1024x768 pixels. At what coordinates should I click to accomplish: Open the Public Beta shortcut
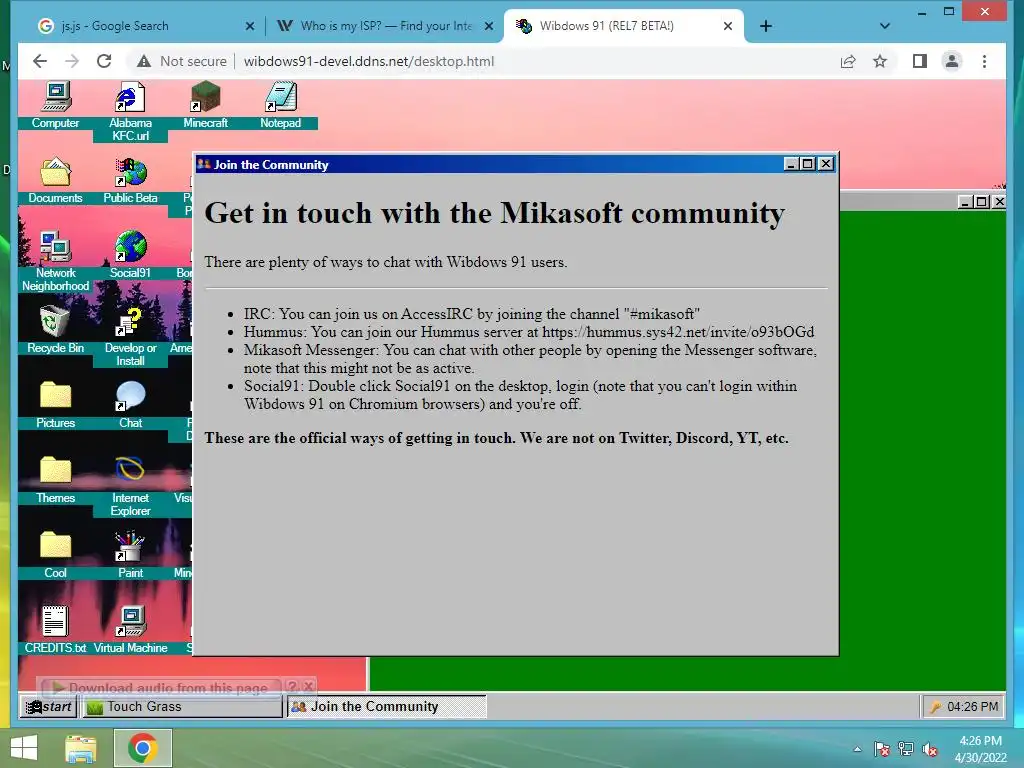pyautogui.click(x=130, y=180)
